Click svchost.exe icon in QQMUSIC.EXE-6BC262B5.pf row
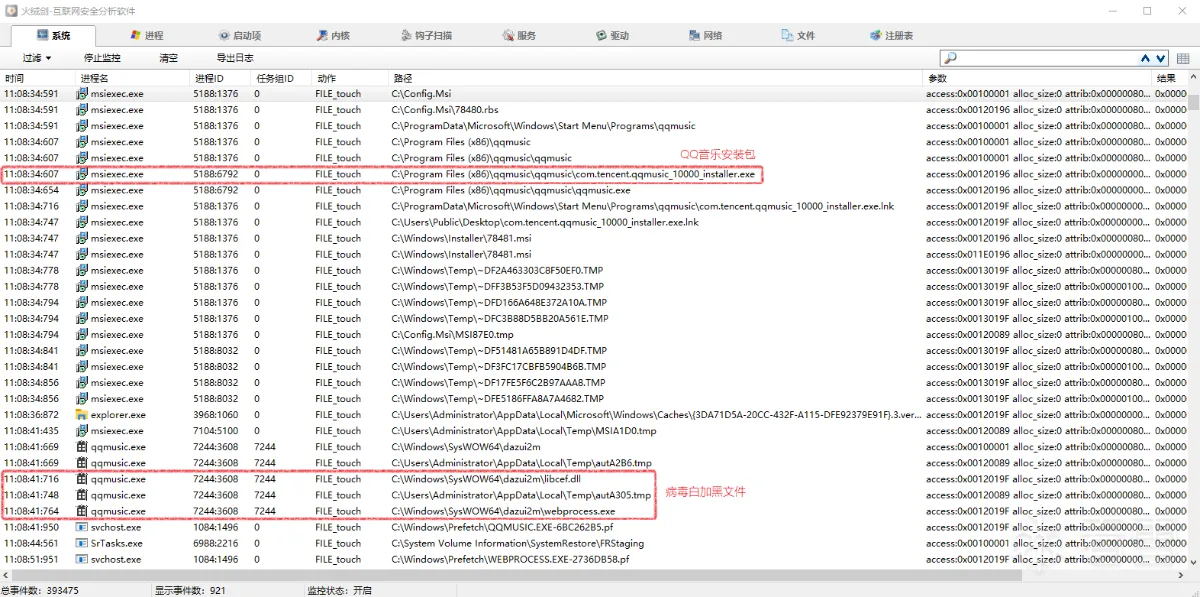 [x=83, y=526]
